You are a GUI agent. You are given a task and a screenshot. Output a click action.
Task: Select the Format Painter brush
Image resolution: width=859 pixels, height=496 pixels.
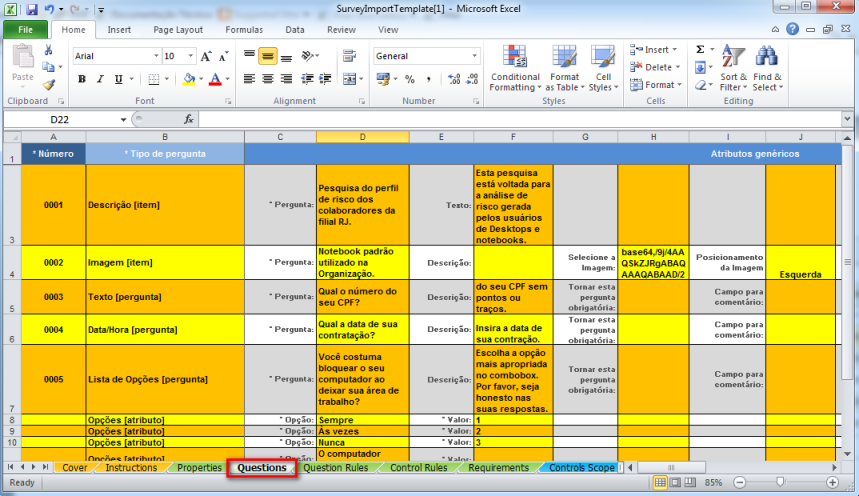pos(49,84)
